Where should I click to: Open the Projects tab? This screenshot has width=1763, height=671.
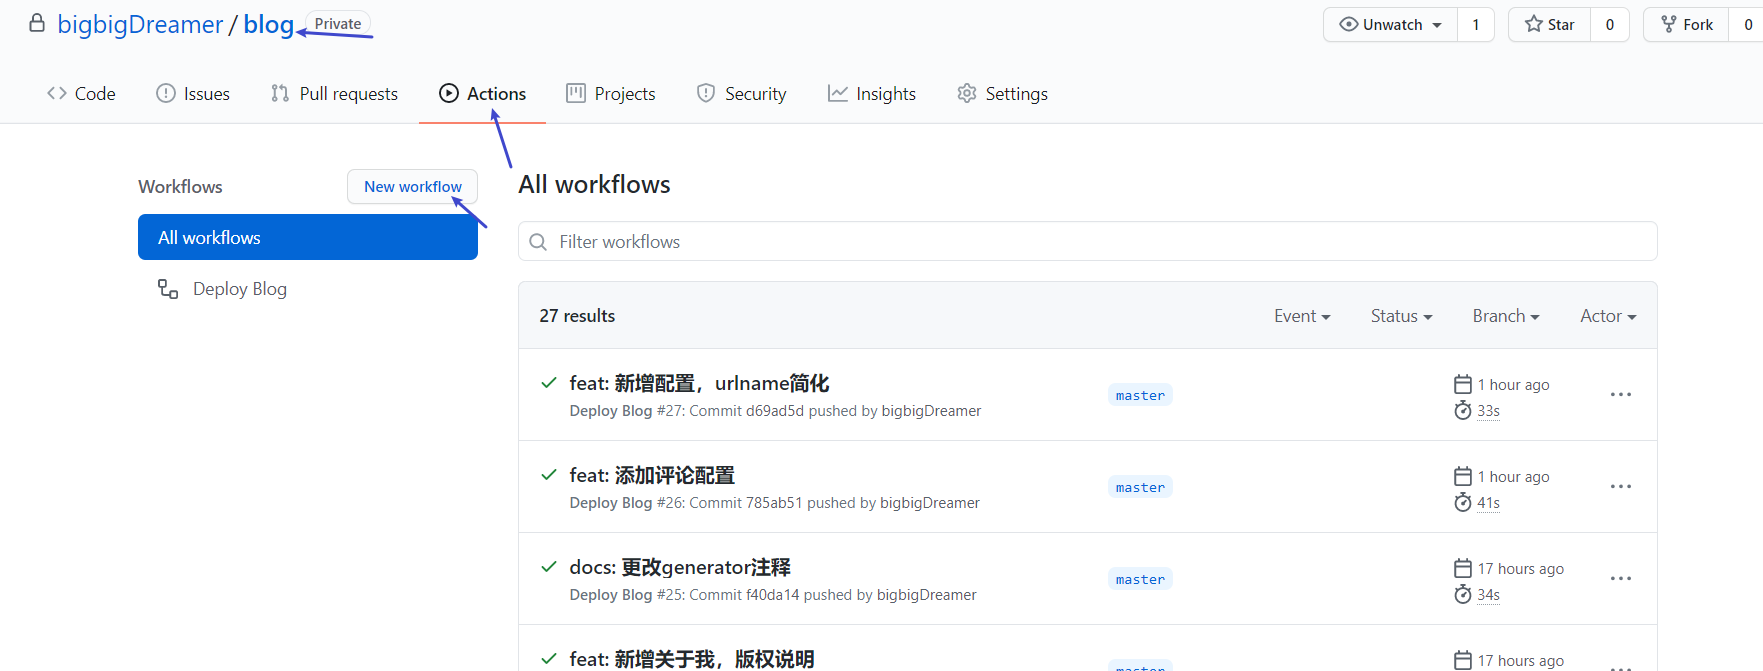point(611,93)
